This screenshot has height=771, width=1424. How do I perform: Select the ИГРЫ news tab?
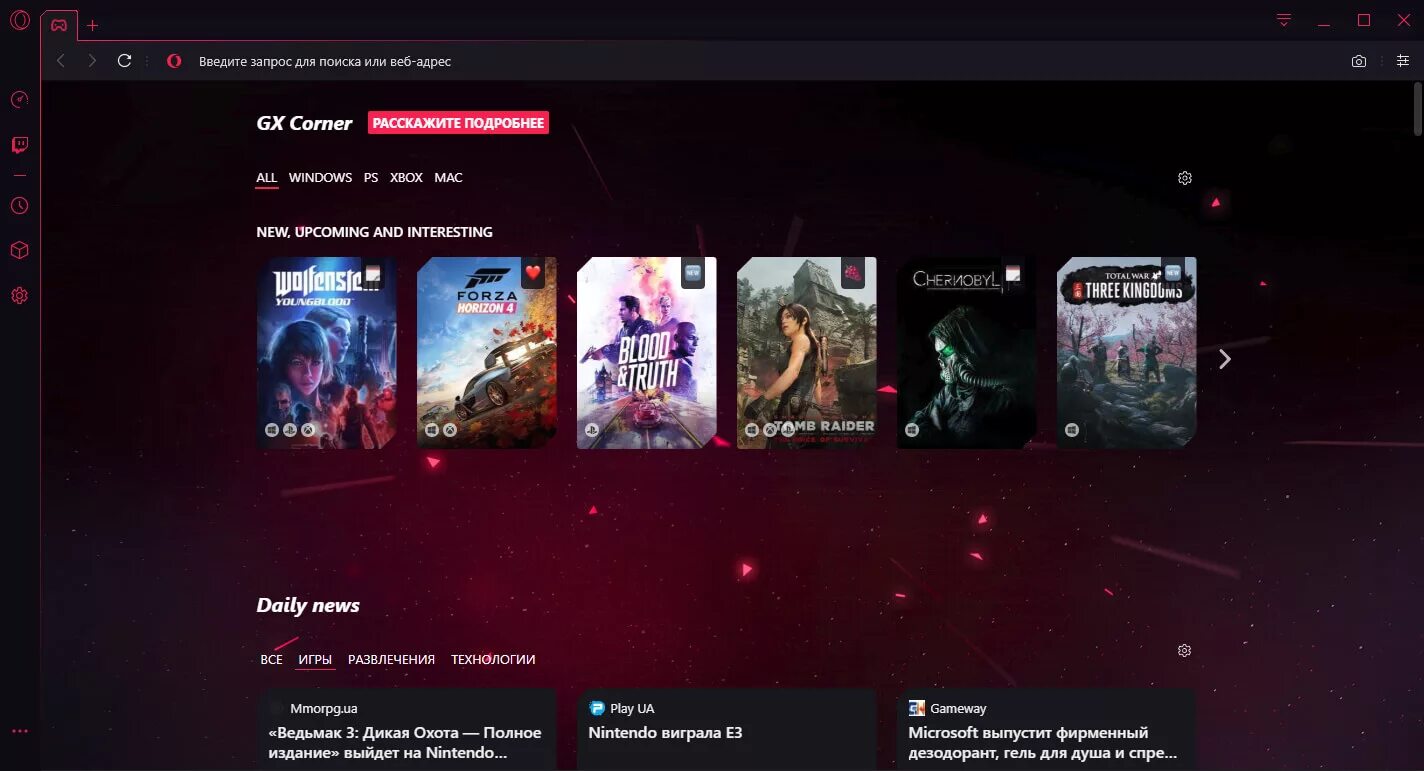pos(315,660)
